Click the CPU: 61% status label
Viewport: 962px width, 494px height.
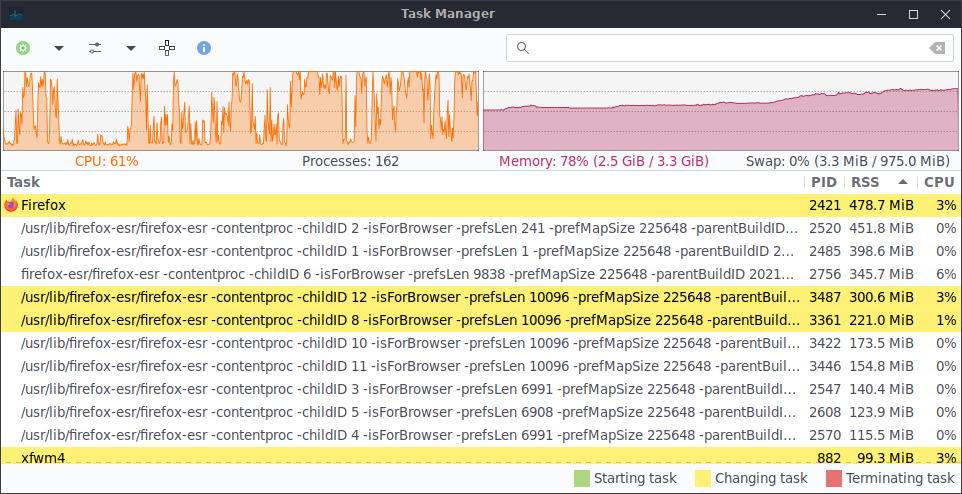107,161
